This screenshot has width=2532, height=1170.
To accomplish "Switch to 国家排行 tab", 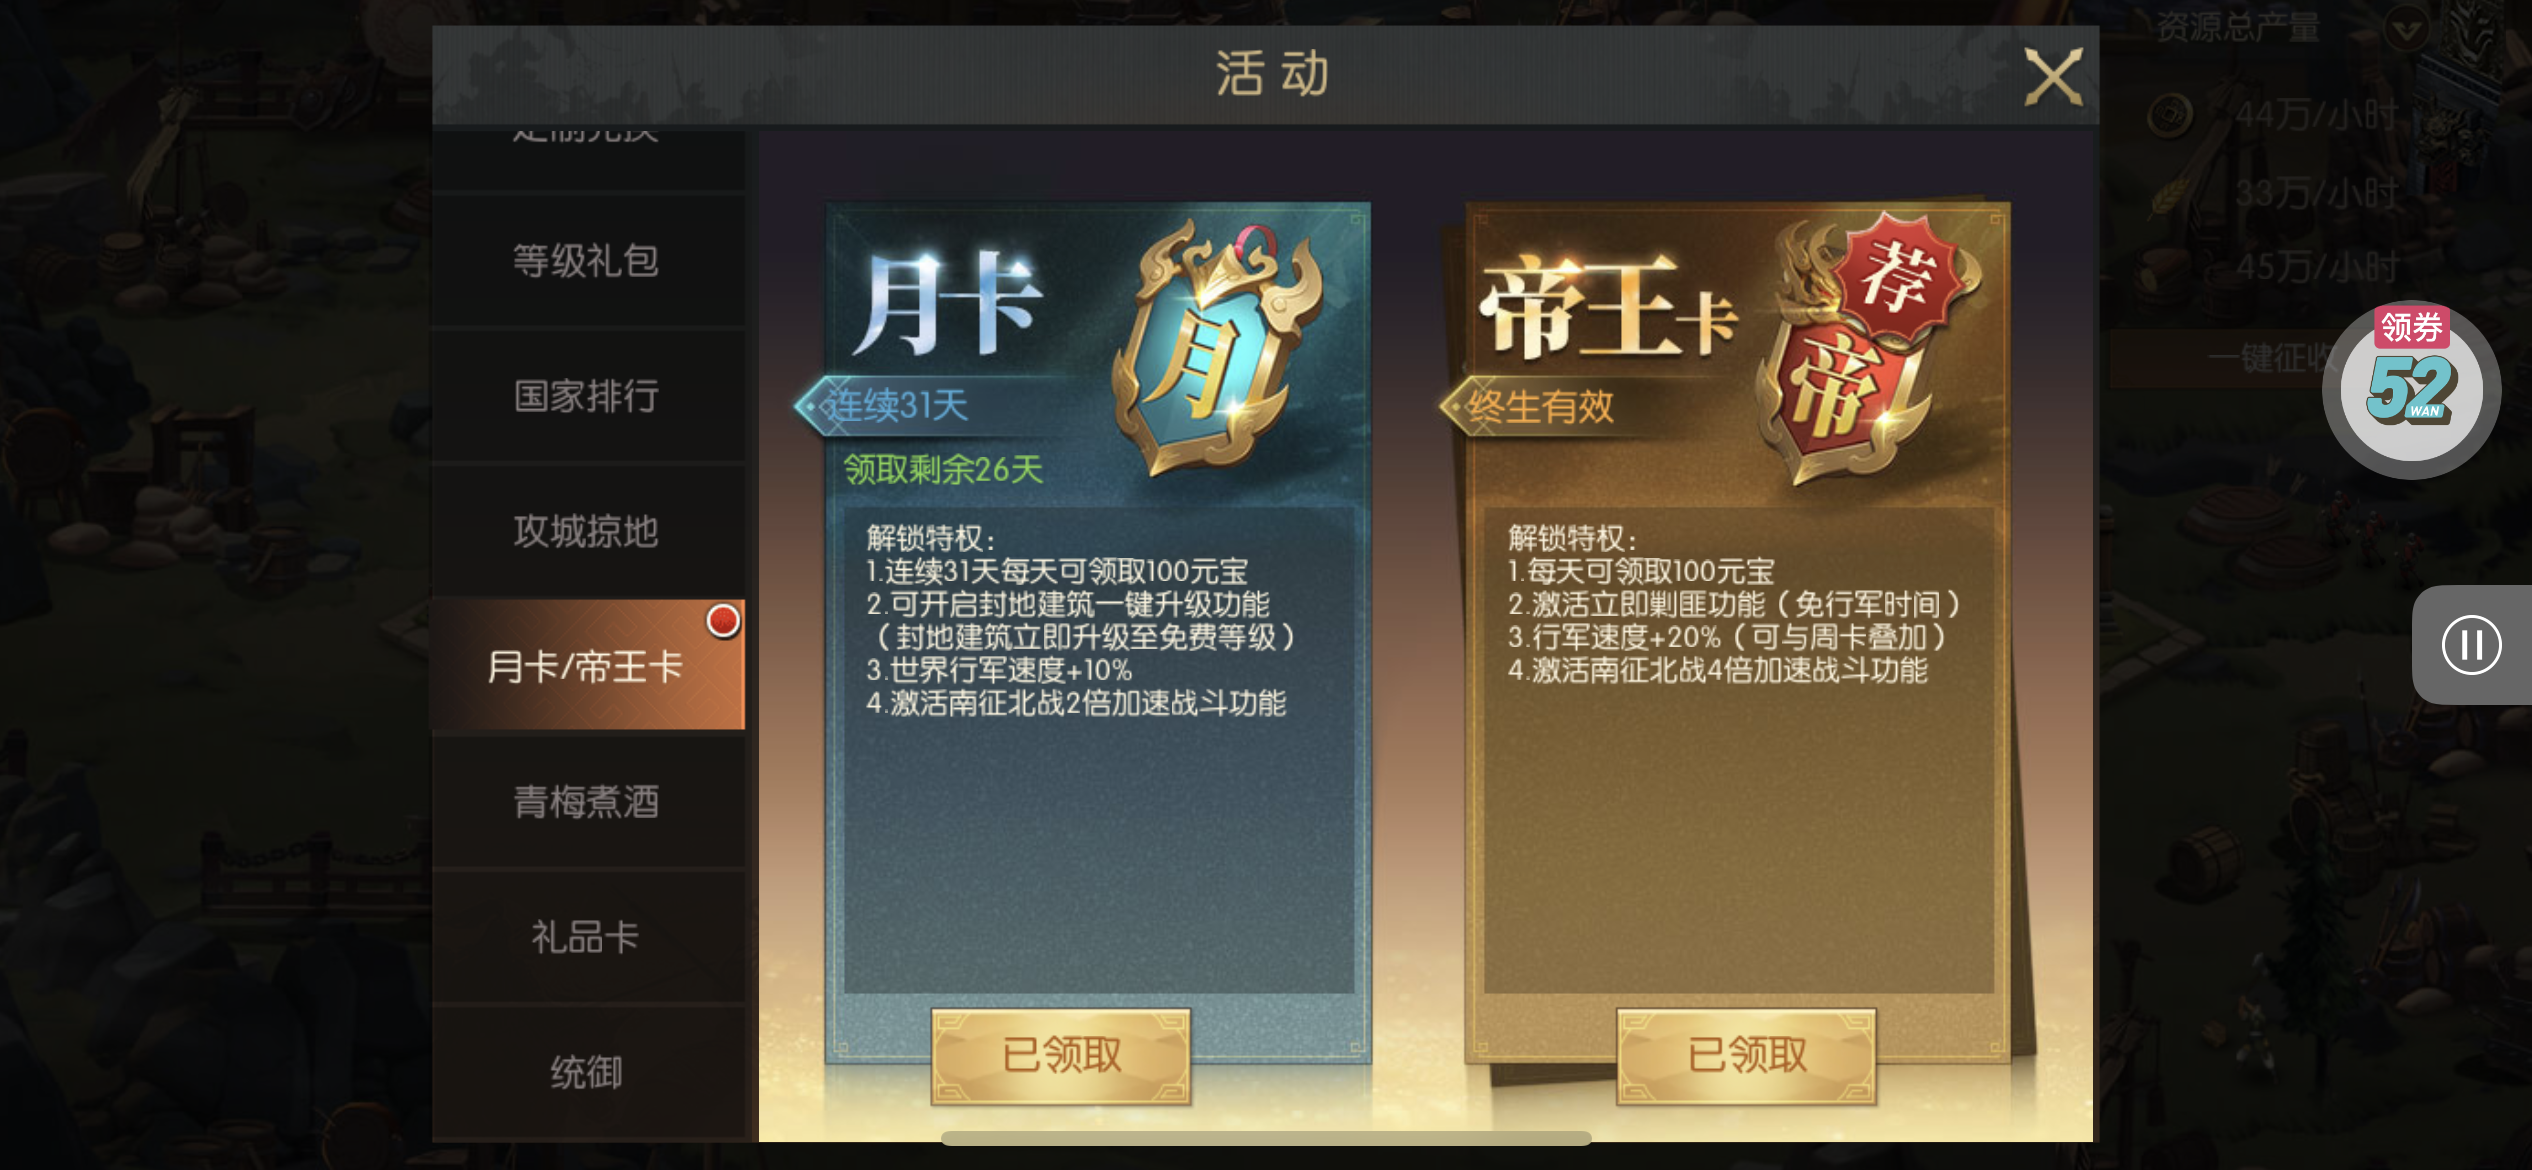I will pos(588,396).
